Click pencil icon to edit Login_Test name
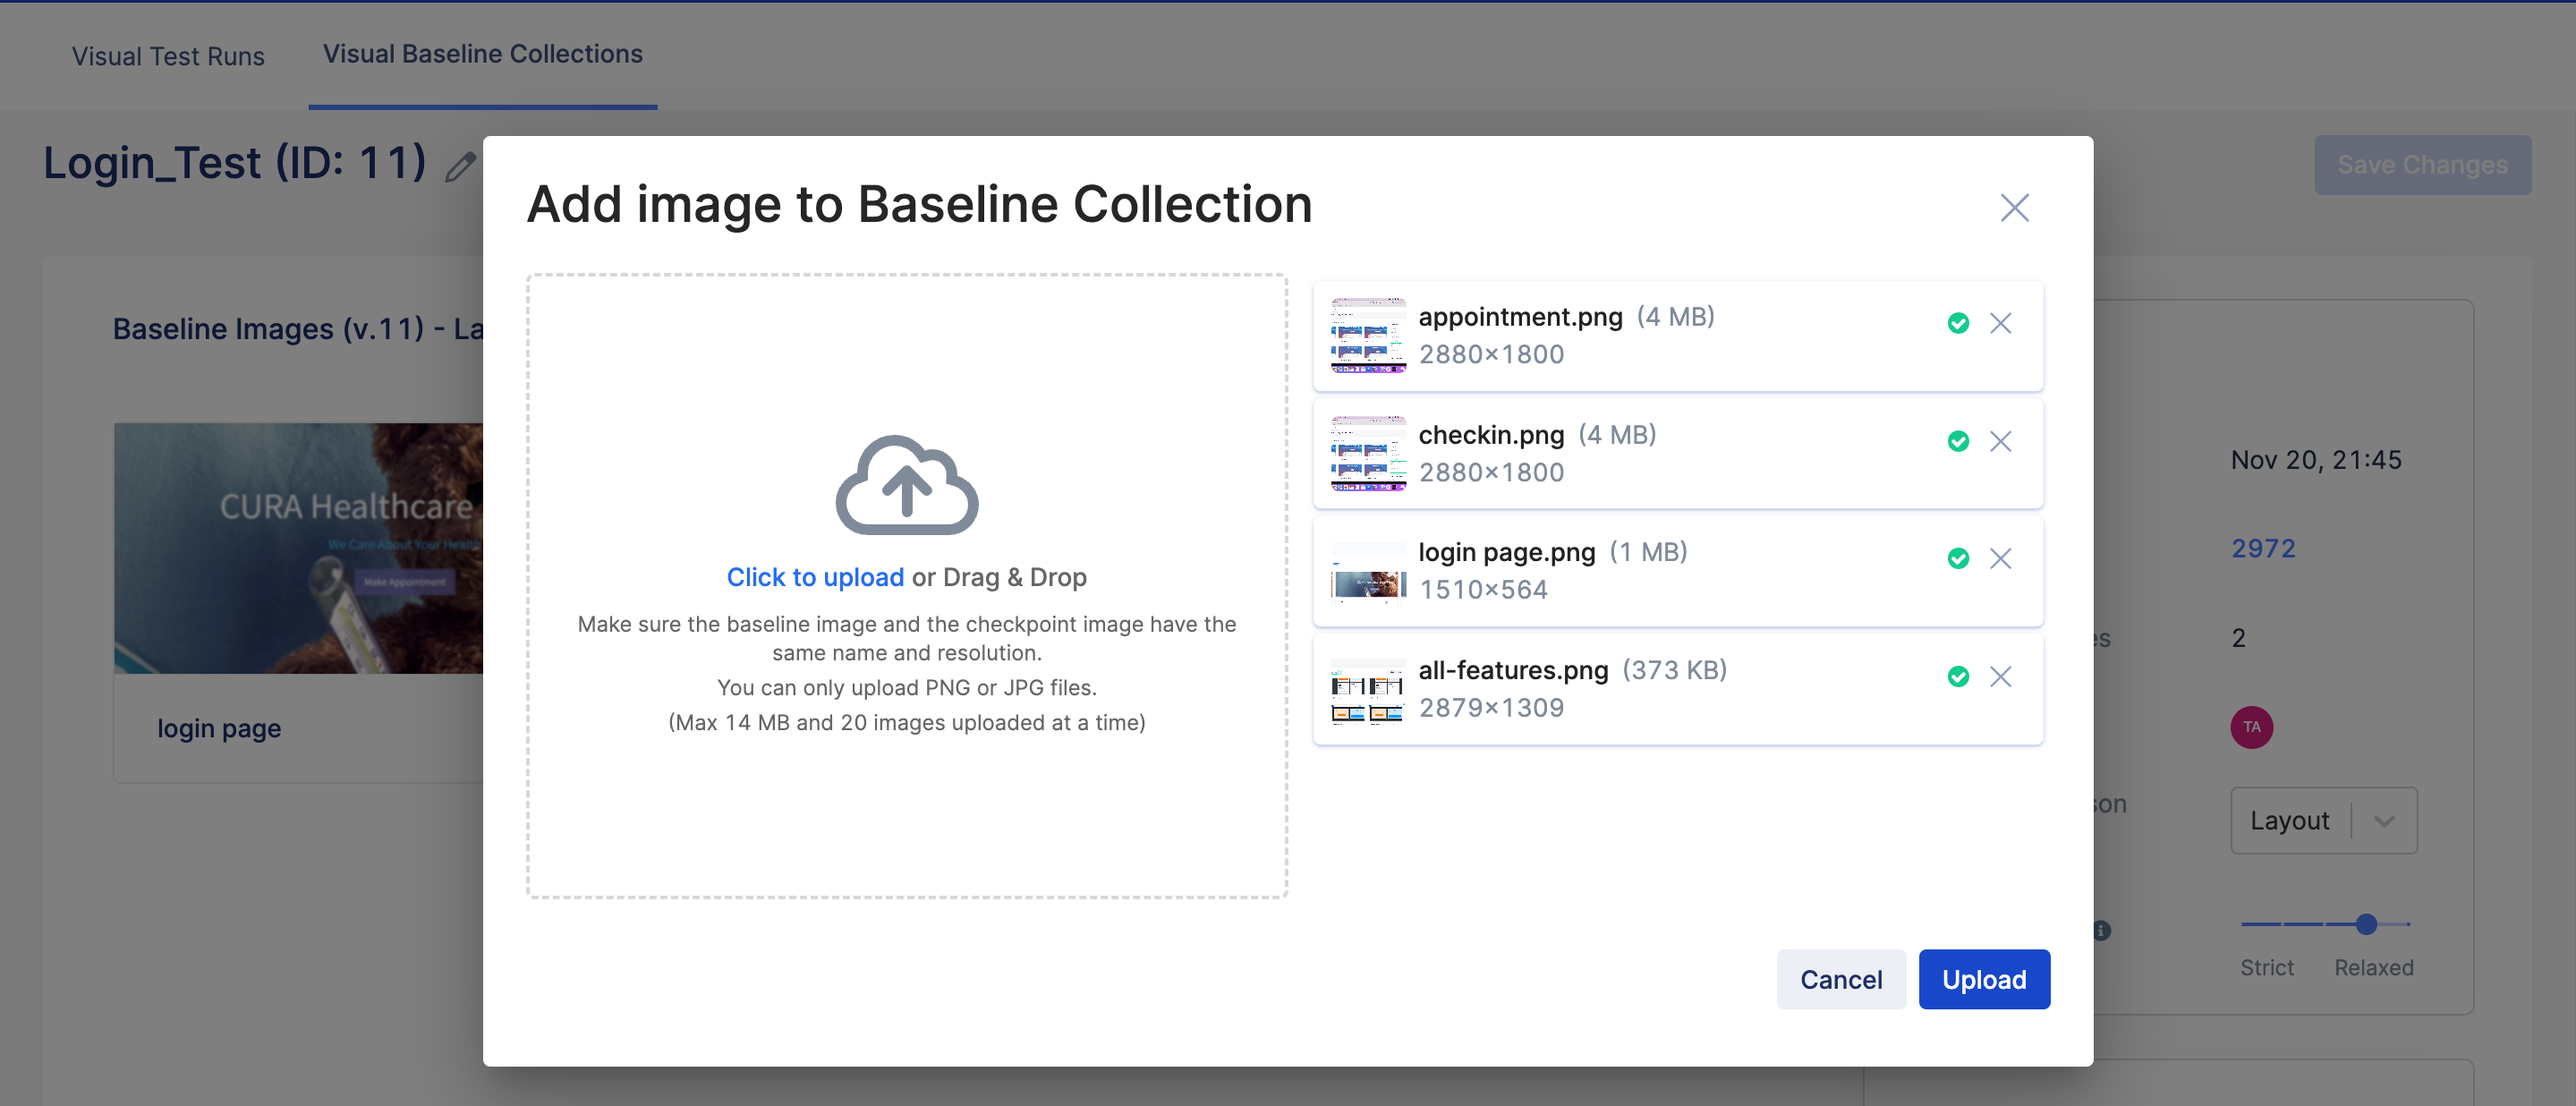Viewport: 2576px width, 1106px height. click(x=460, y=166)
